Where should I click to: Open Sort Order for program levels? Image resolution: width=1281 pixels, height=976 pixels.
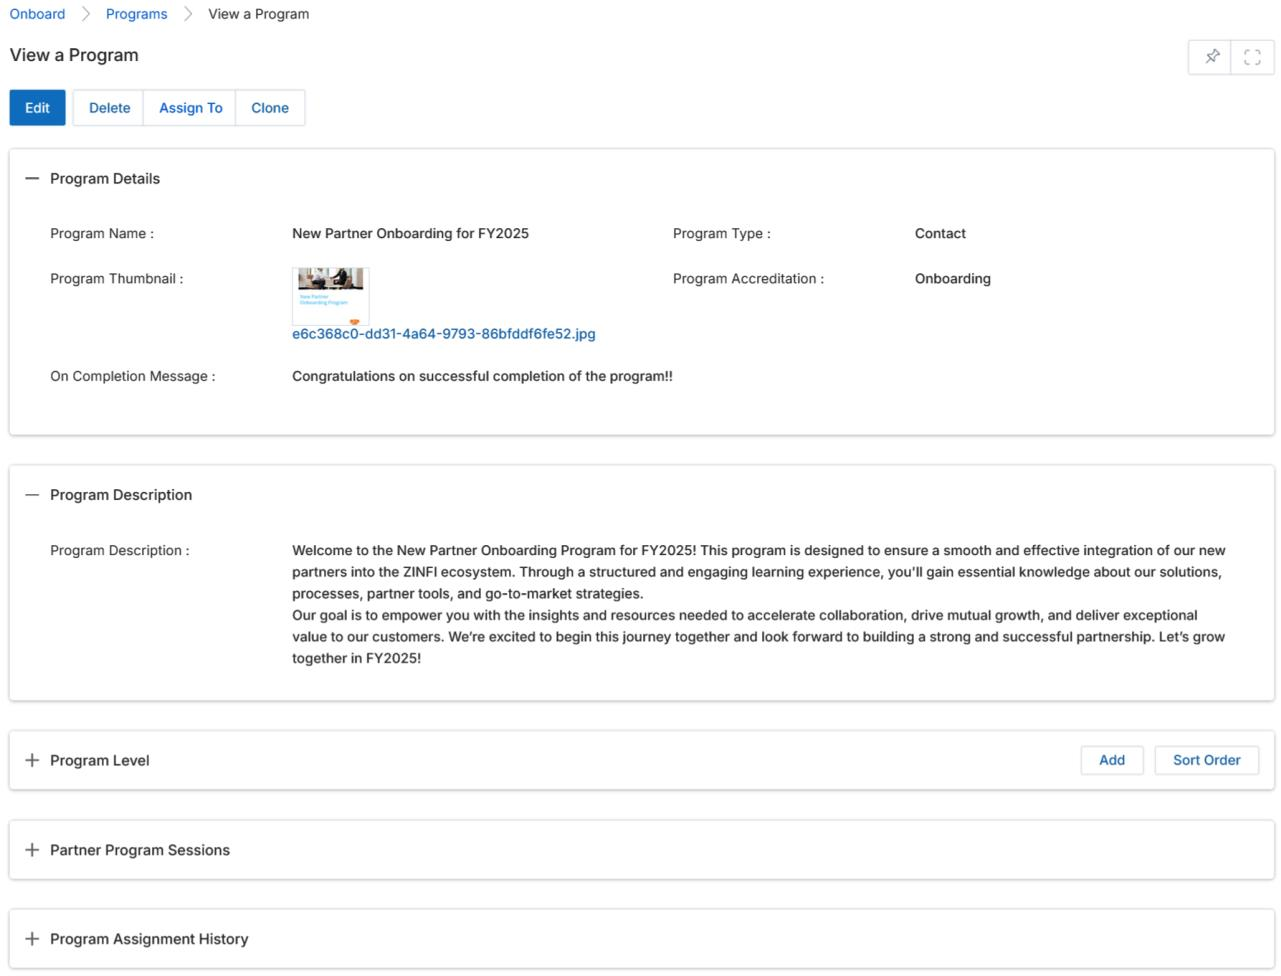(x=1207, y=760)
